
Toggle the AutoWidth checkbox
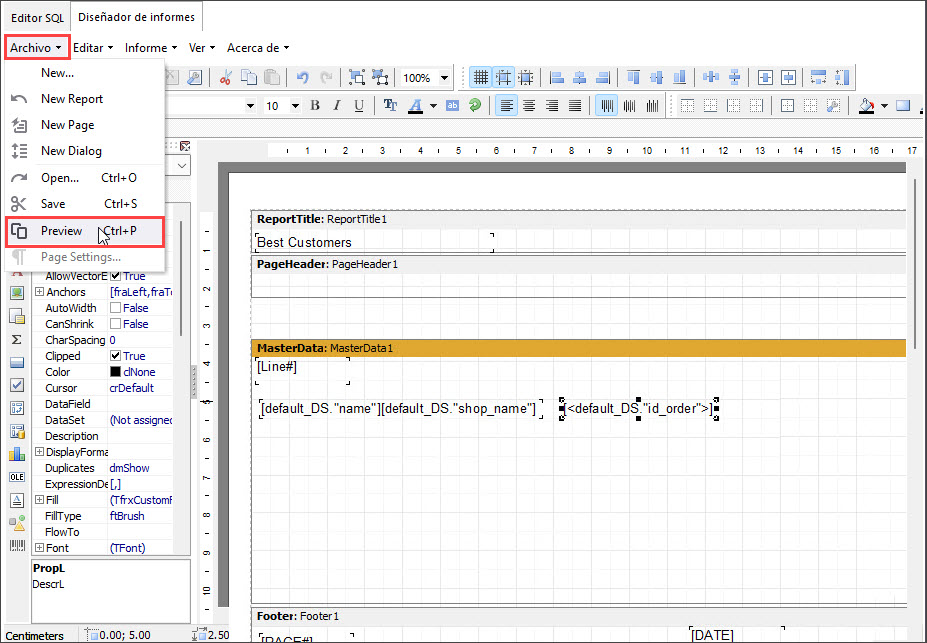click(x=116, y=308)
